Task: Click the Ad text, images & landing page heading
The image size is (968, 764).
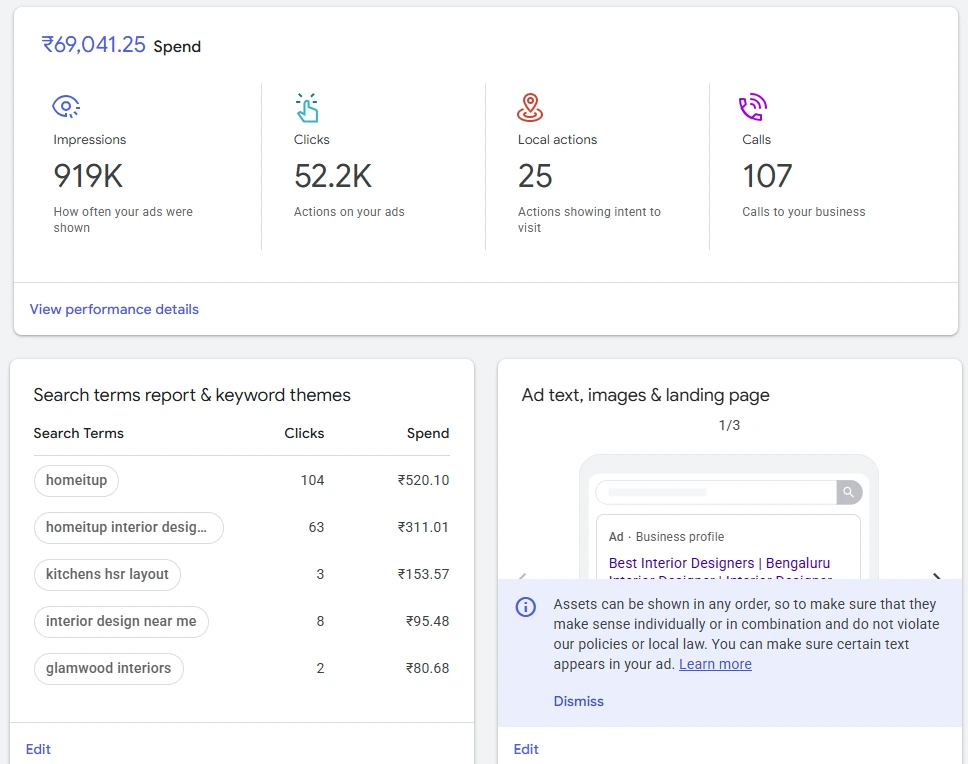Action: click(x=645, y=395)
